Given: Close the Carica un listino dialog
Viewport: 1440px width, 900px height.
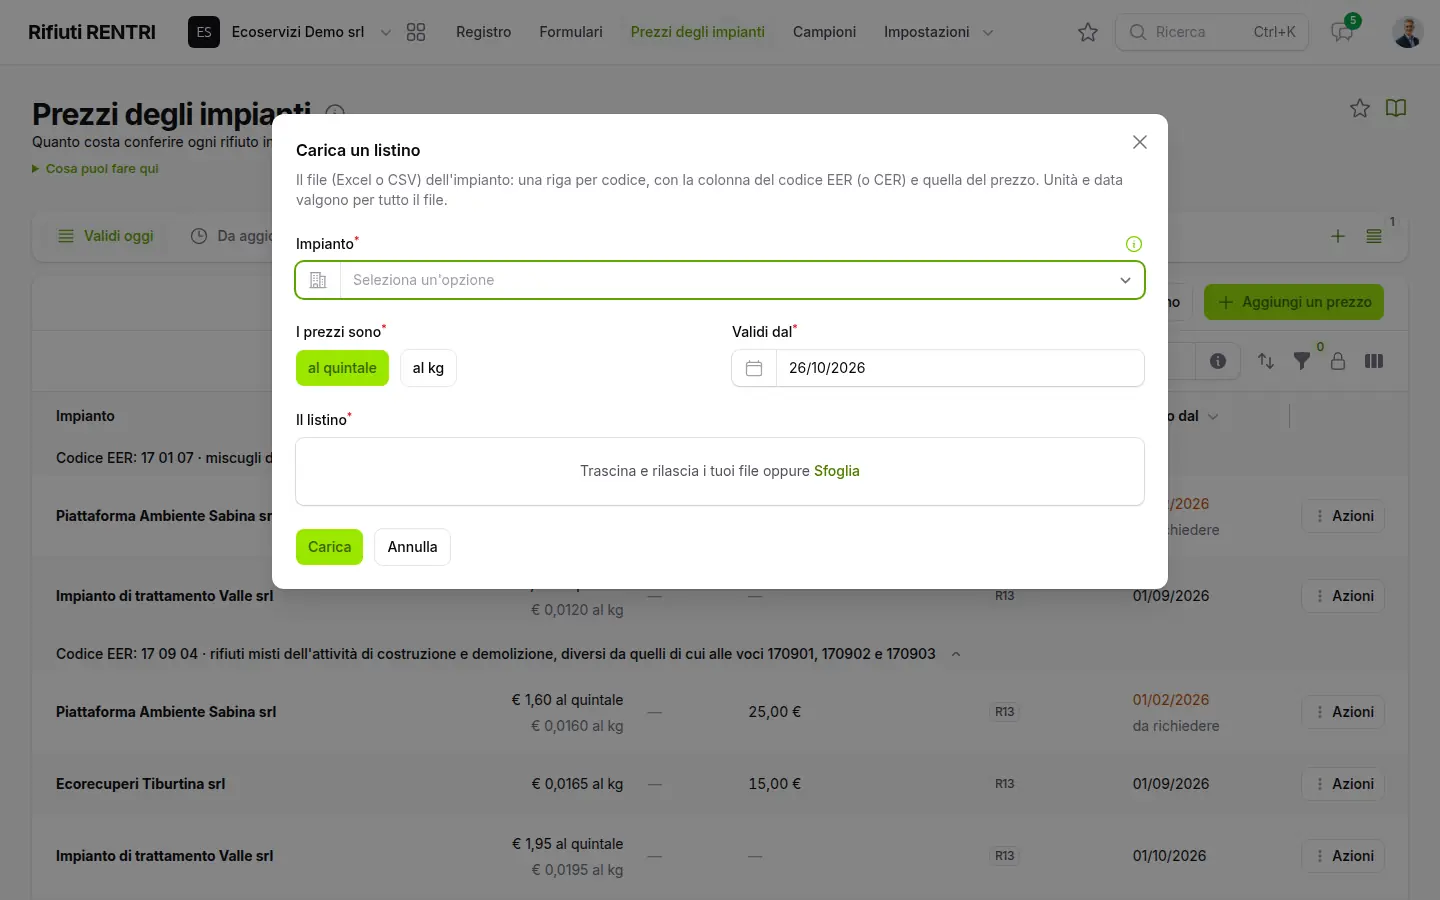Looking at the screenshot, I should click(x=1140, y=142).
